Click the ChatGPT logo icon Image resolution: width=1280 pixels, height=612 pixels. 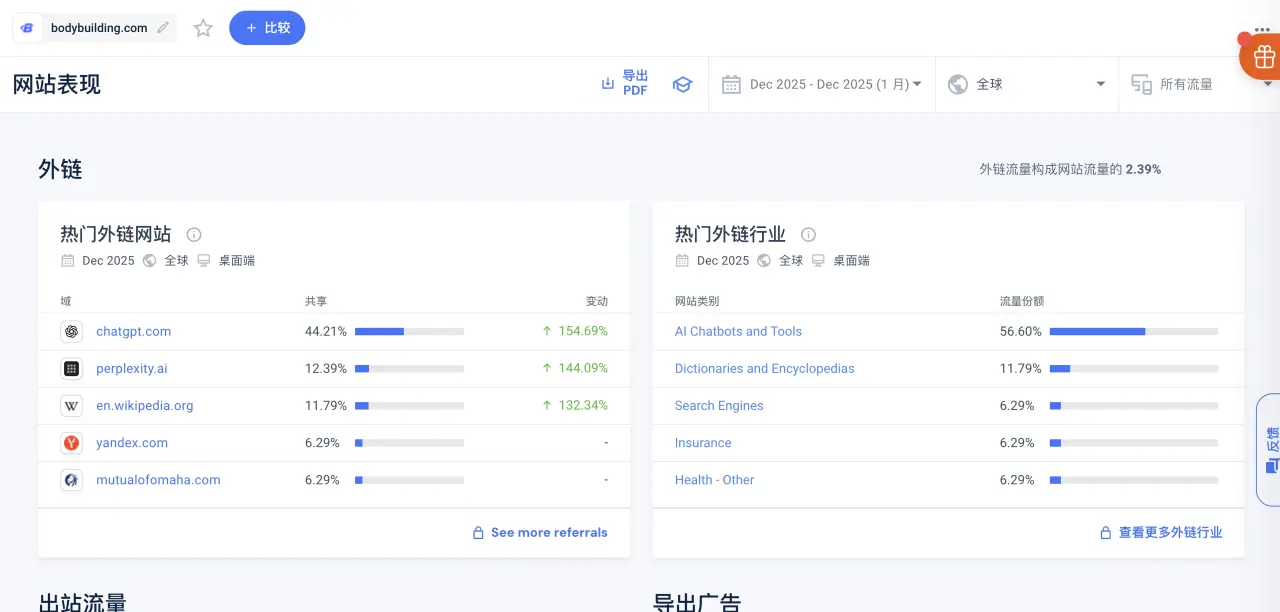(71, 331)
